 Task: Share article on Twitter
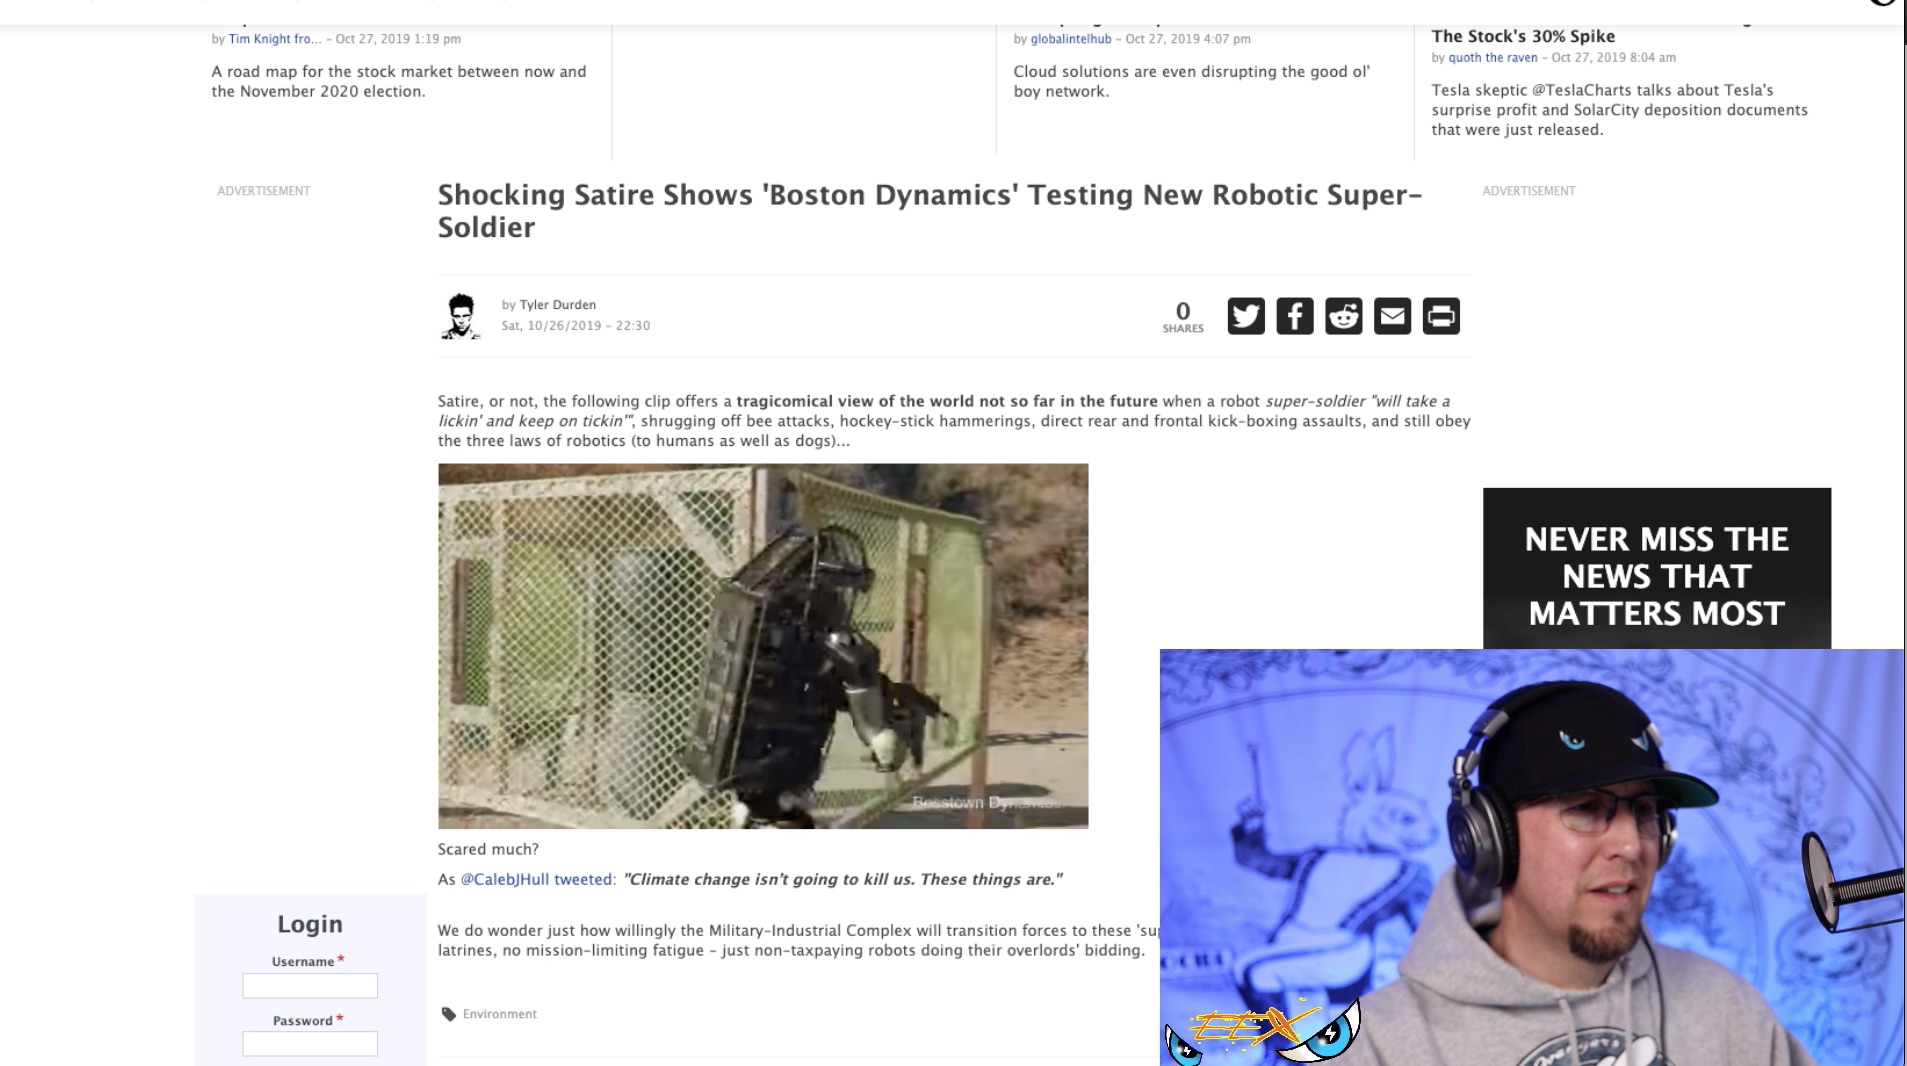click(1245, 316)
